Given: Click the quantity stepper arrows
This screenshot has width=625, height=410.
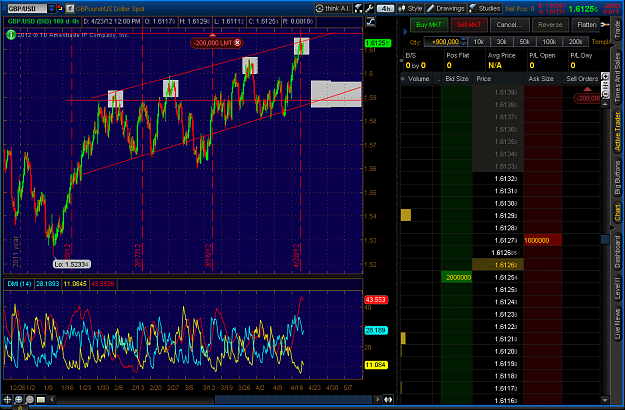Looking at the screenshot, I should click(464, 42).
